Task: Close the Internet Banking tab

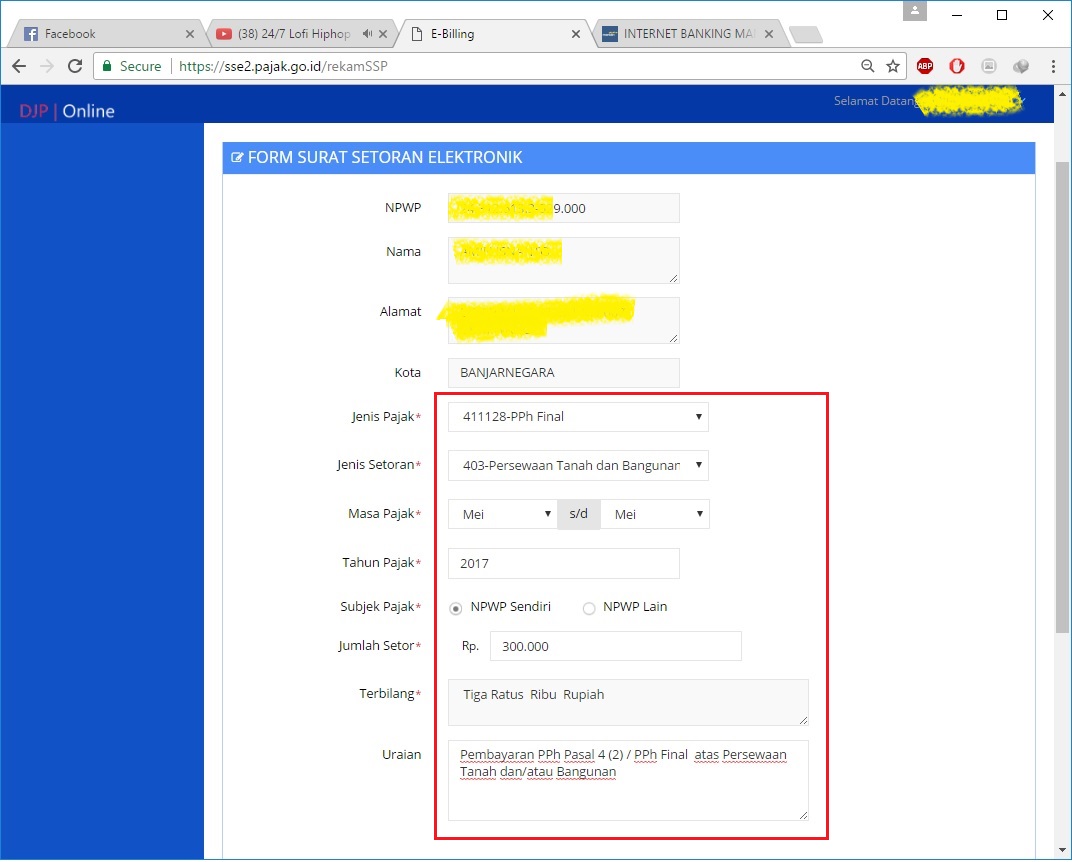Action: [x=768, y=33]
